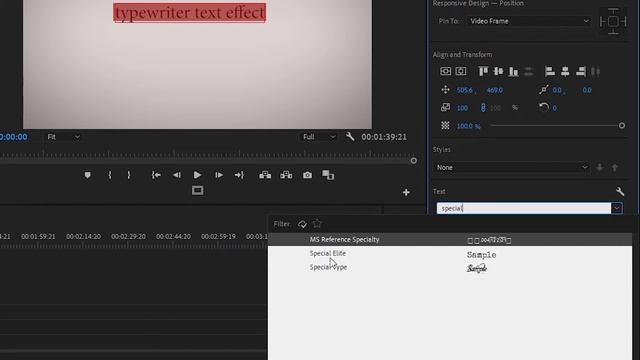Screen dimensions: 640x360
Task: Click the Lift button
Action: [x=265, y=175]
